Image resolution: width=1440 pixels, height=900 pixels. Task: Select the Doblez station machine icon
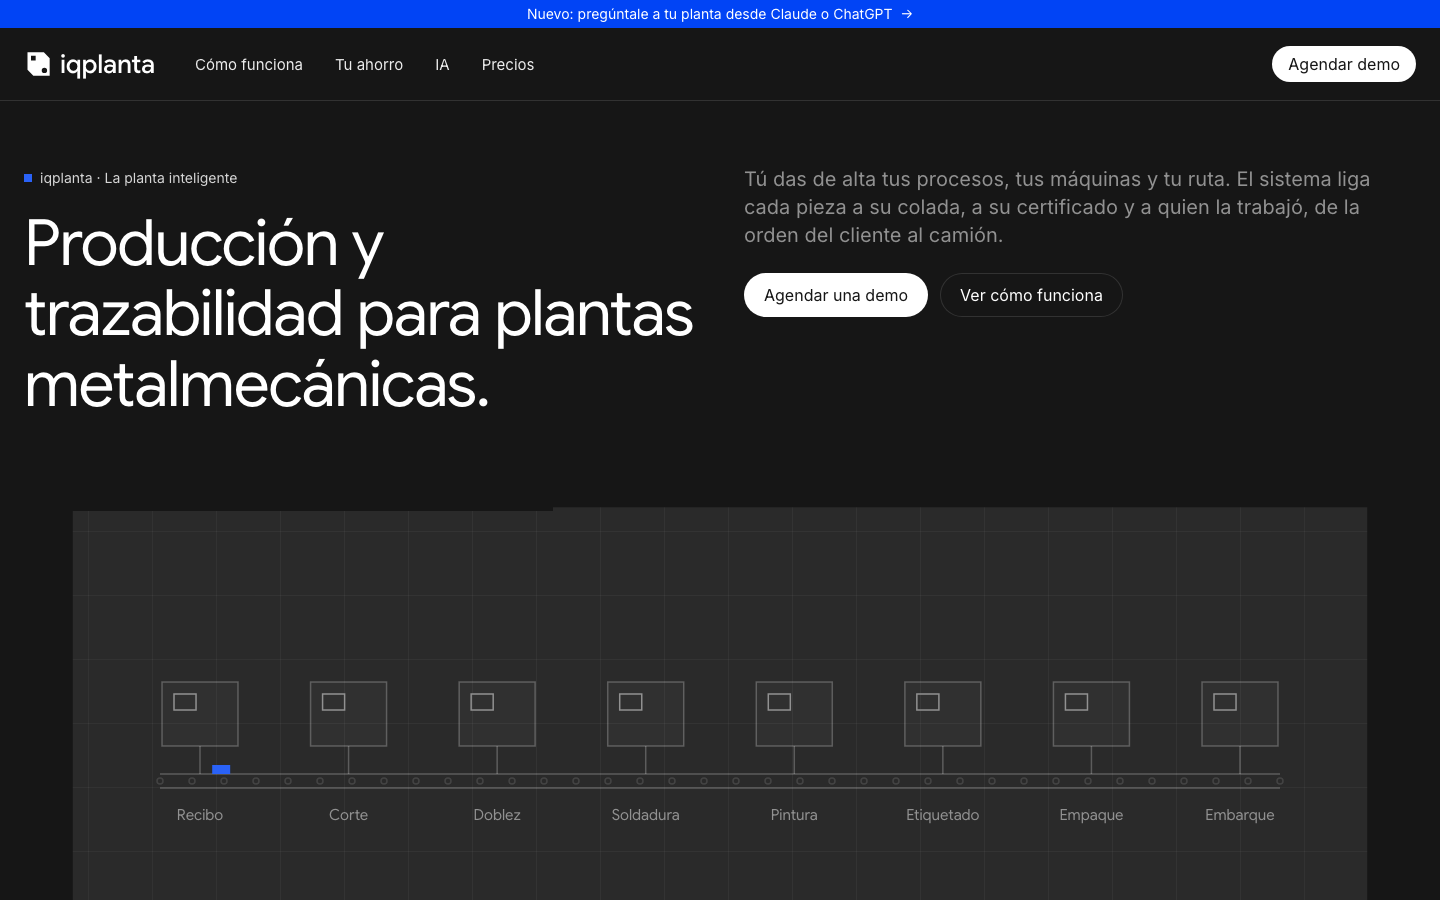(497, 714)
